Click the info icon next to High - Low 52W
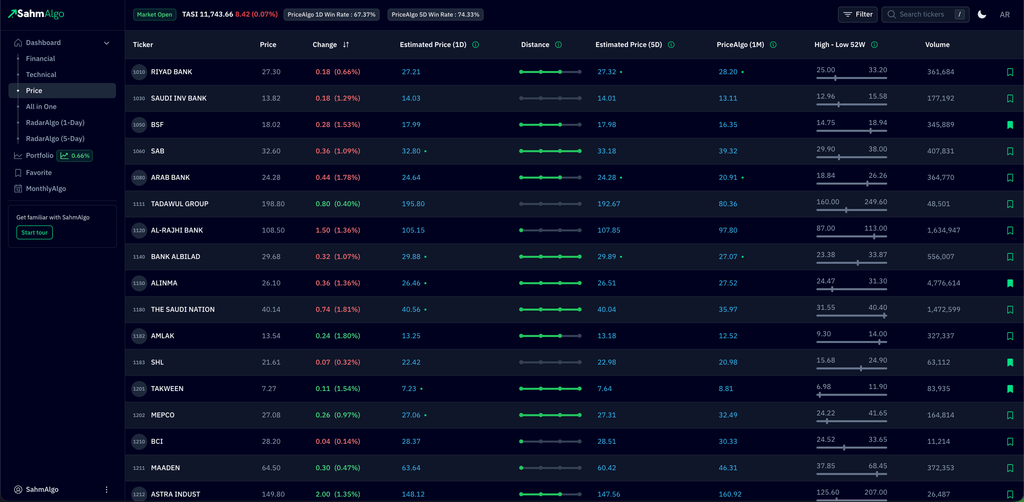Viewport: 1024px width, 502px height. pos(875,45)
